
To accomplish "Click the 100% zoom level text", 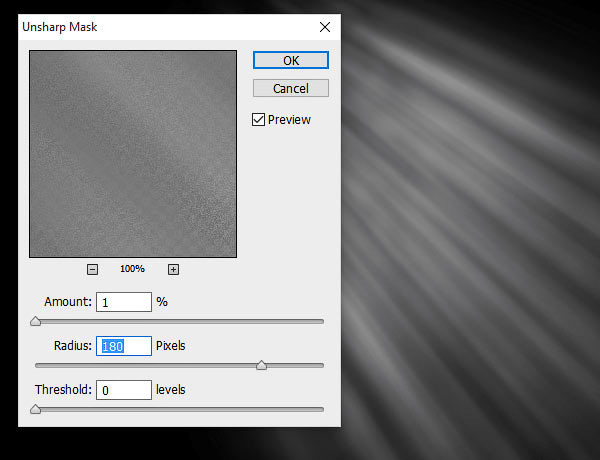I will tap(132, 269).
